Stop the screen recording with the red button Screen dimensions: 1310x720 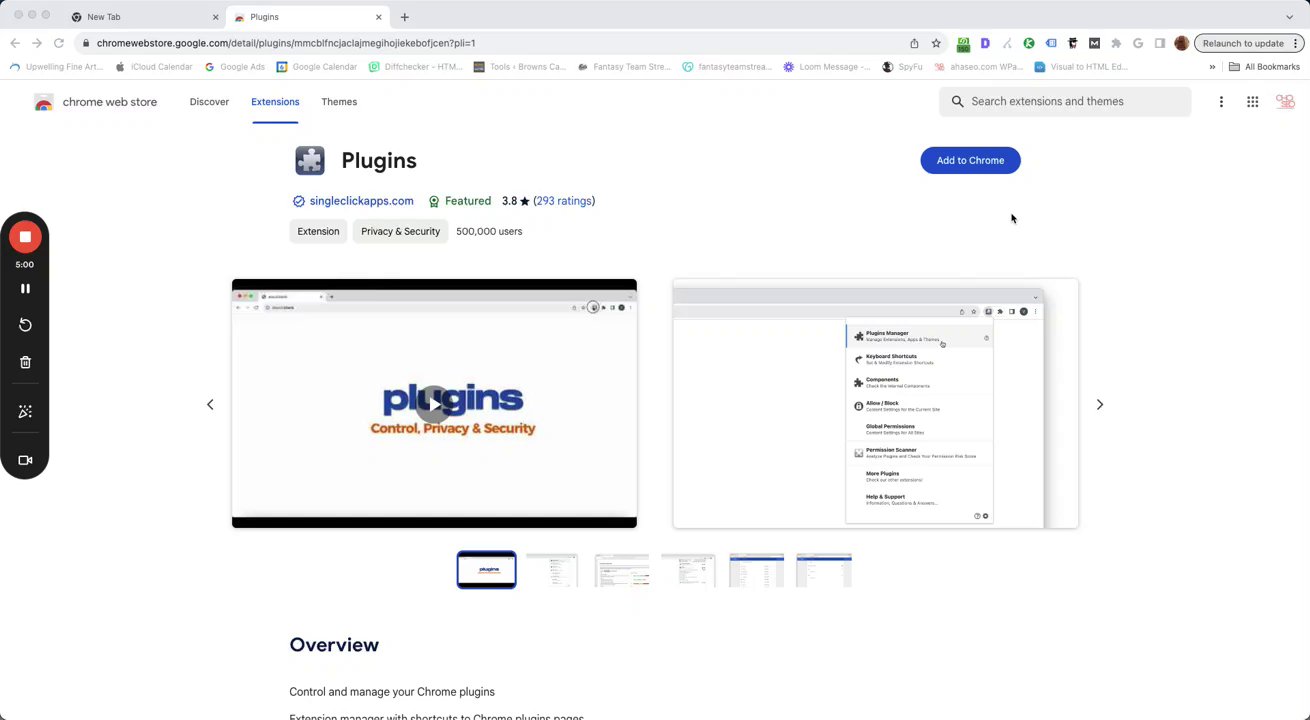click(25, 237)
